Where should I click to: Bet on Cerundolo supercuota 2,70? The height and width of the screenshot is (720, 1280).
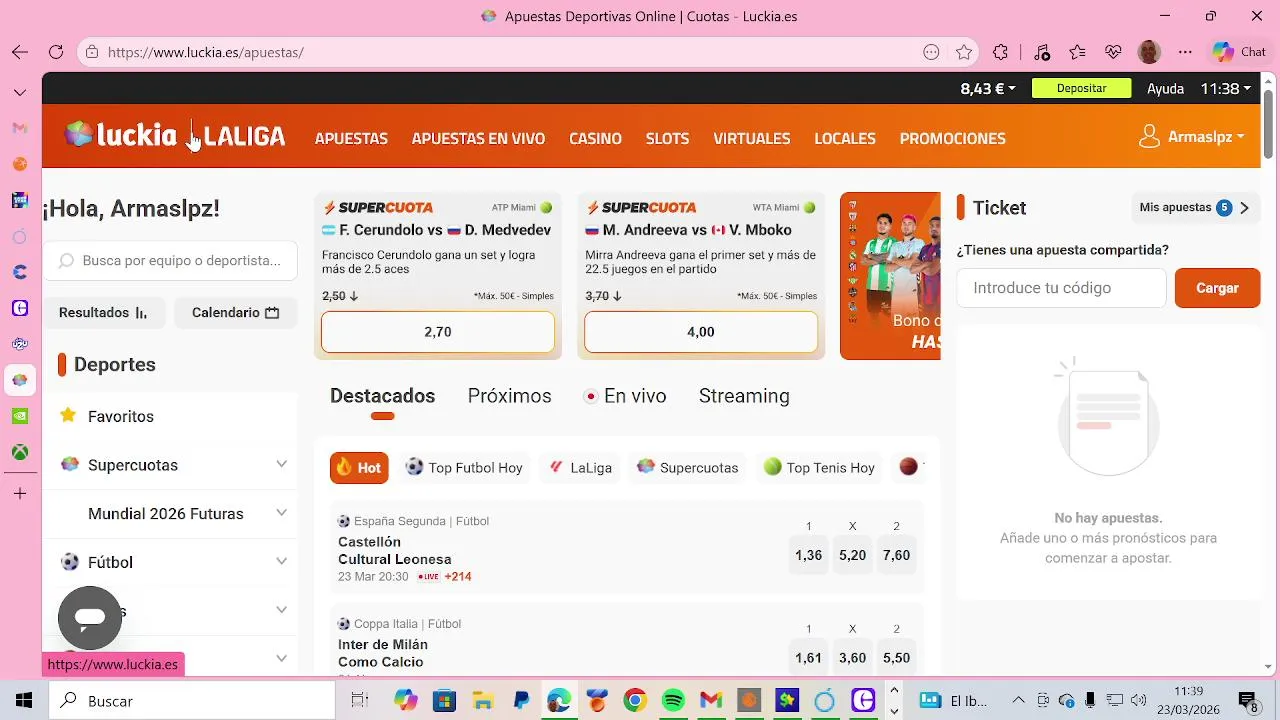(438, 332)
